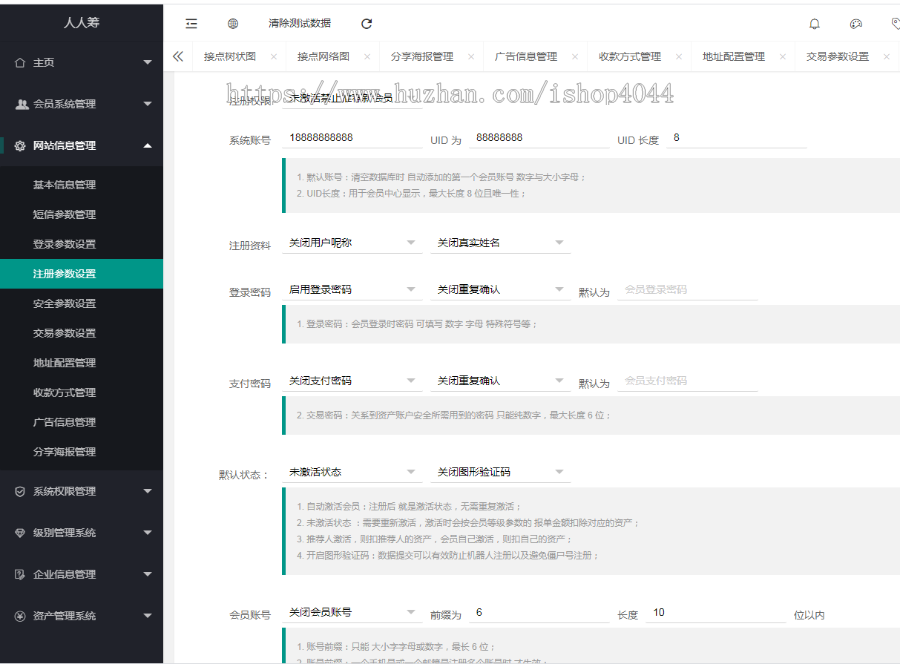This screenshot has height=664, width=900.
Task: Click the home icon beside 主页
Action: click(x=20, y=63)
